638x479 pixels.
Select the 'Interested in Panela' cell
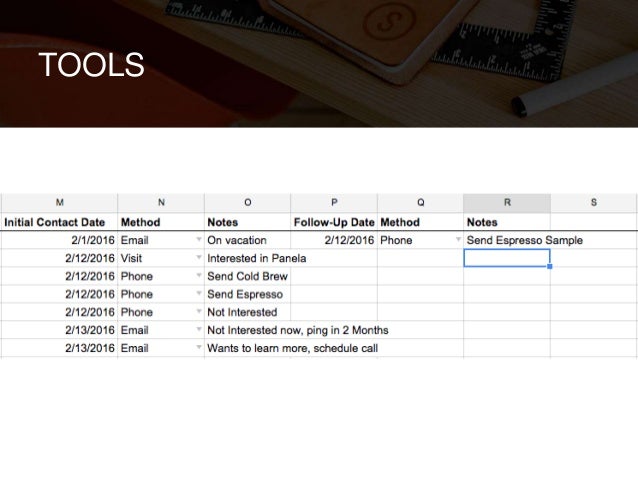(247, 258)
